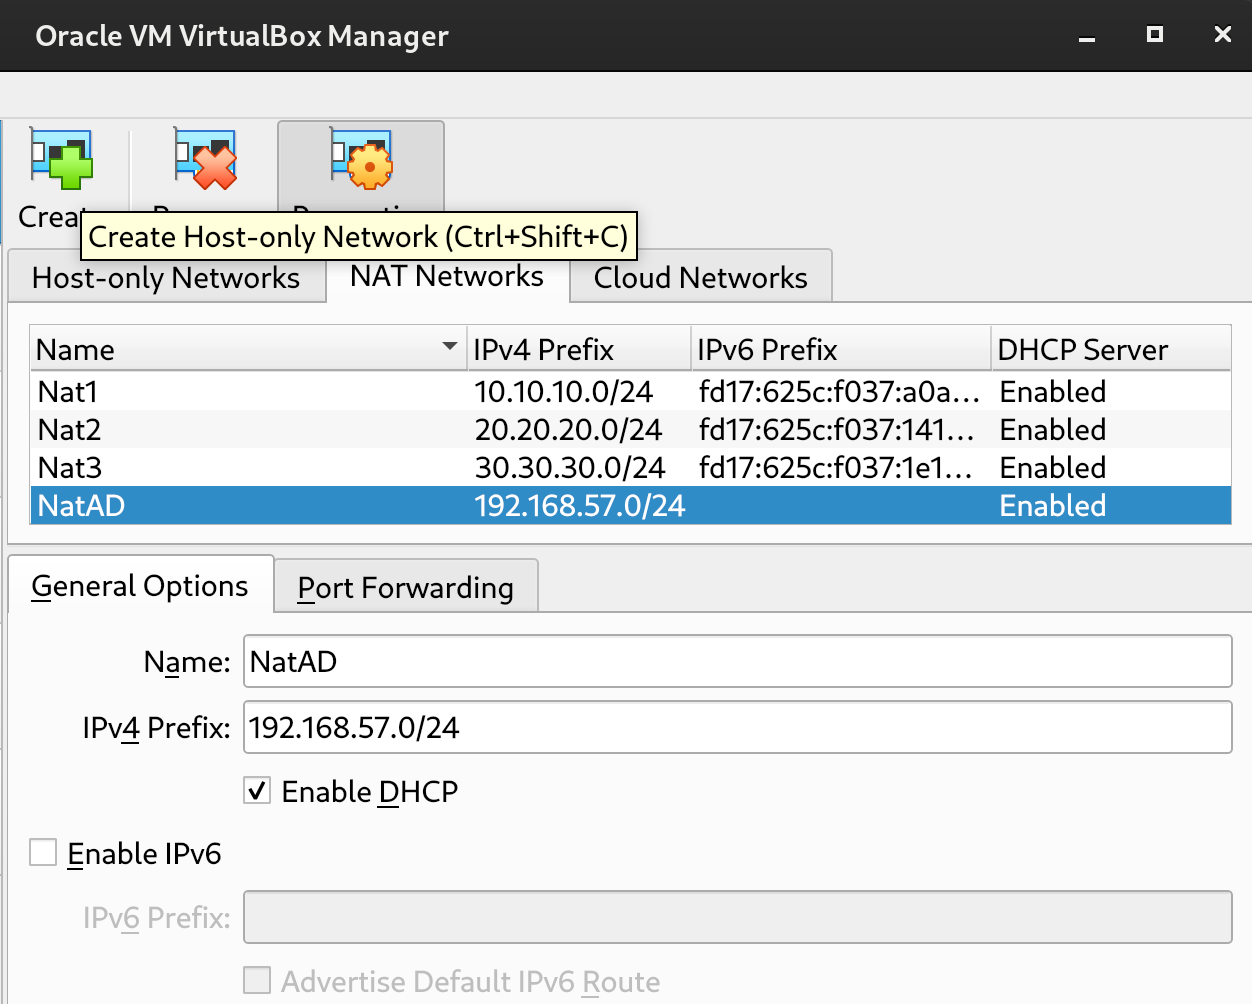Open the Cloud Networks tab
Image resolution: width=1252 pixels, height=1004 pixels.
tap(700, 278)
